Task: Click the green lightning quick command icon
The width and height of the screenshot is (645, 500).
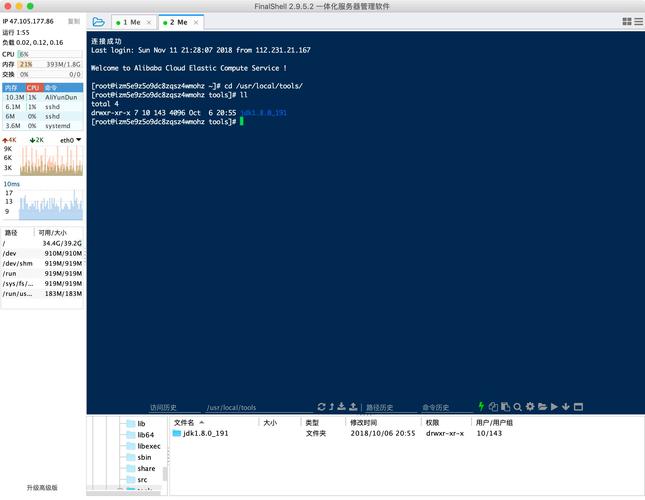Action: [481, 406]
